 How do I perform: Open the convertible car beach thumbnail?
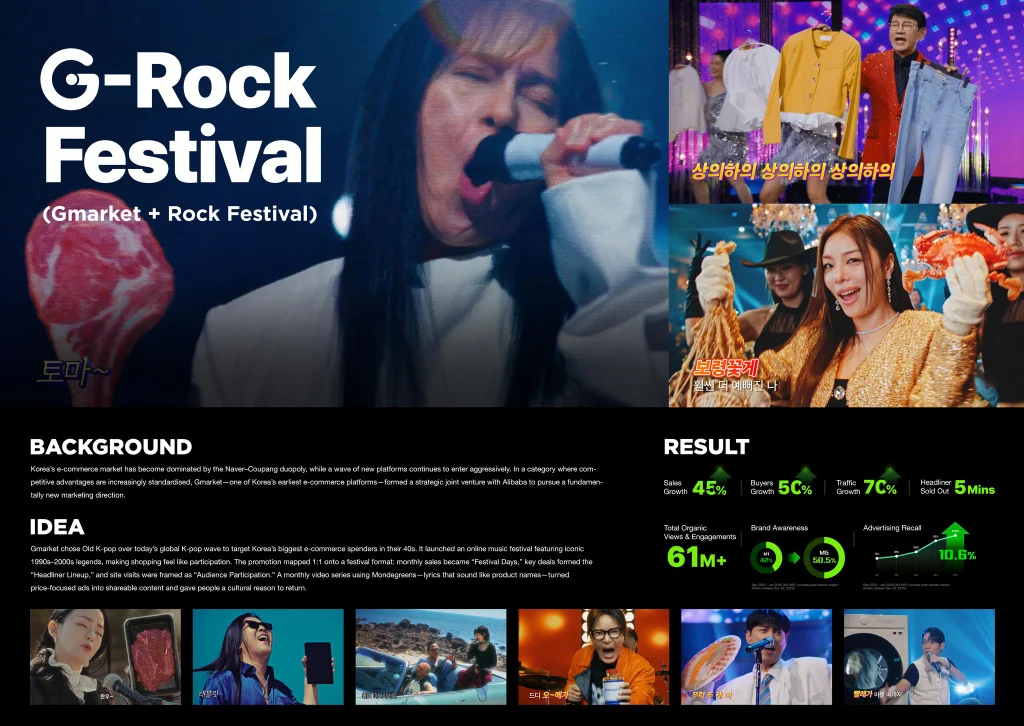click(431, 657)
